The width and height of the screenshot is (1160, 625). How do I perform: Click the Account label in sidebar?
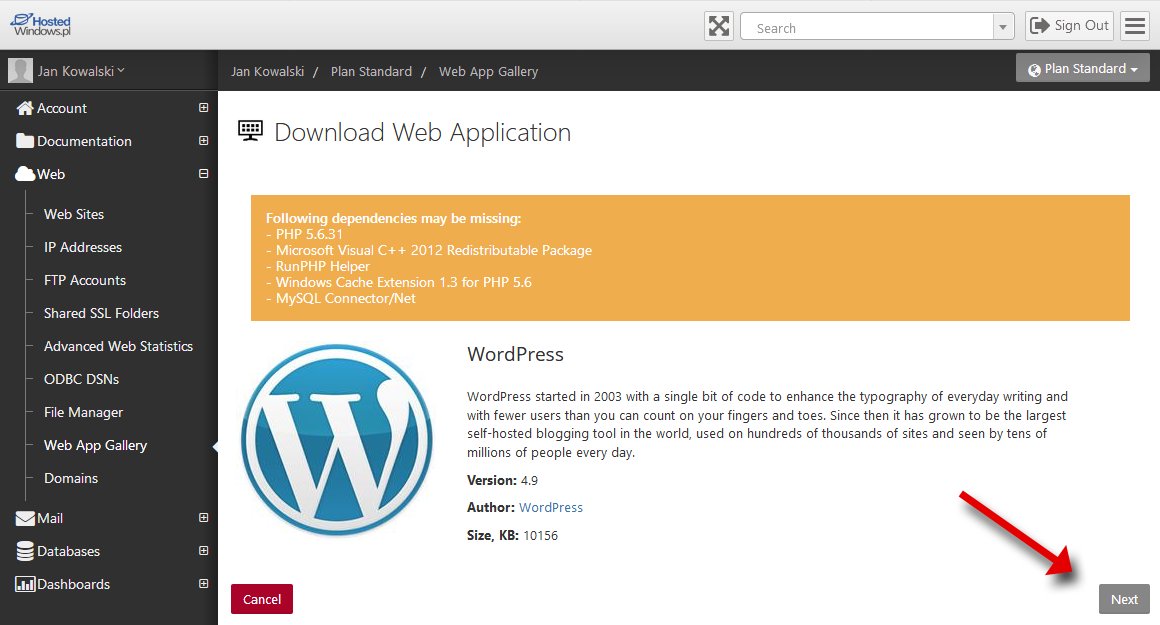click(62, 108)
